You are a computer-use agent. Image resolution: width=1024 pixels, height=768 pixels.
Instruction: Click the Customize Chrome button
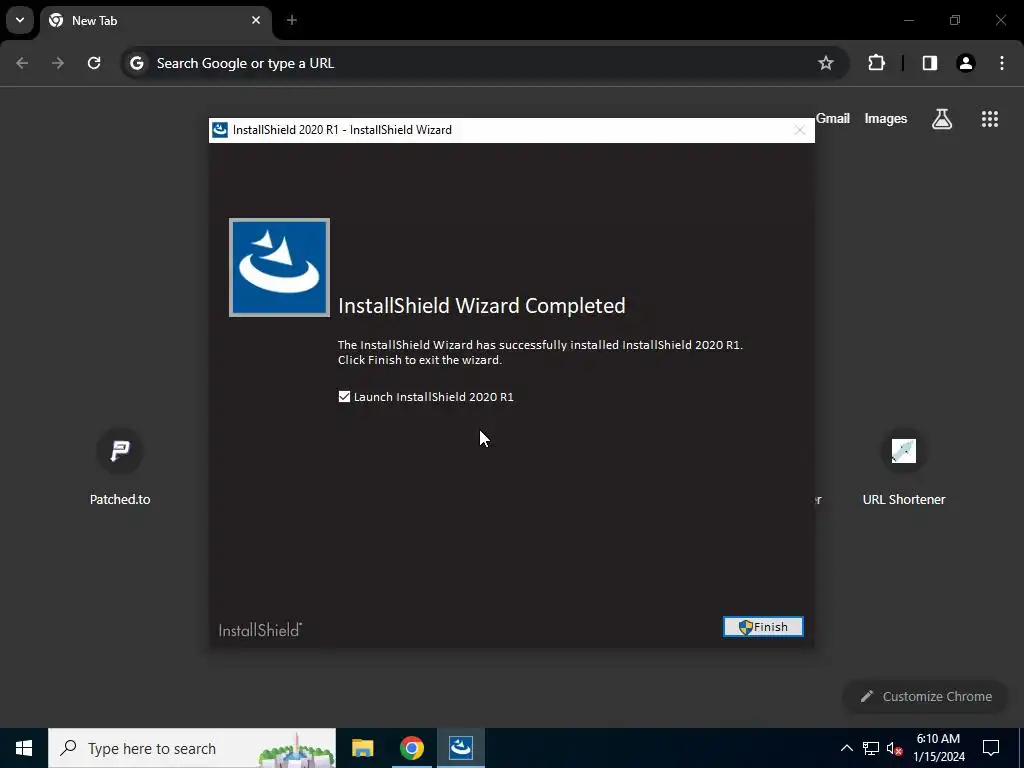[925, 696]
